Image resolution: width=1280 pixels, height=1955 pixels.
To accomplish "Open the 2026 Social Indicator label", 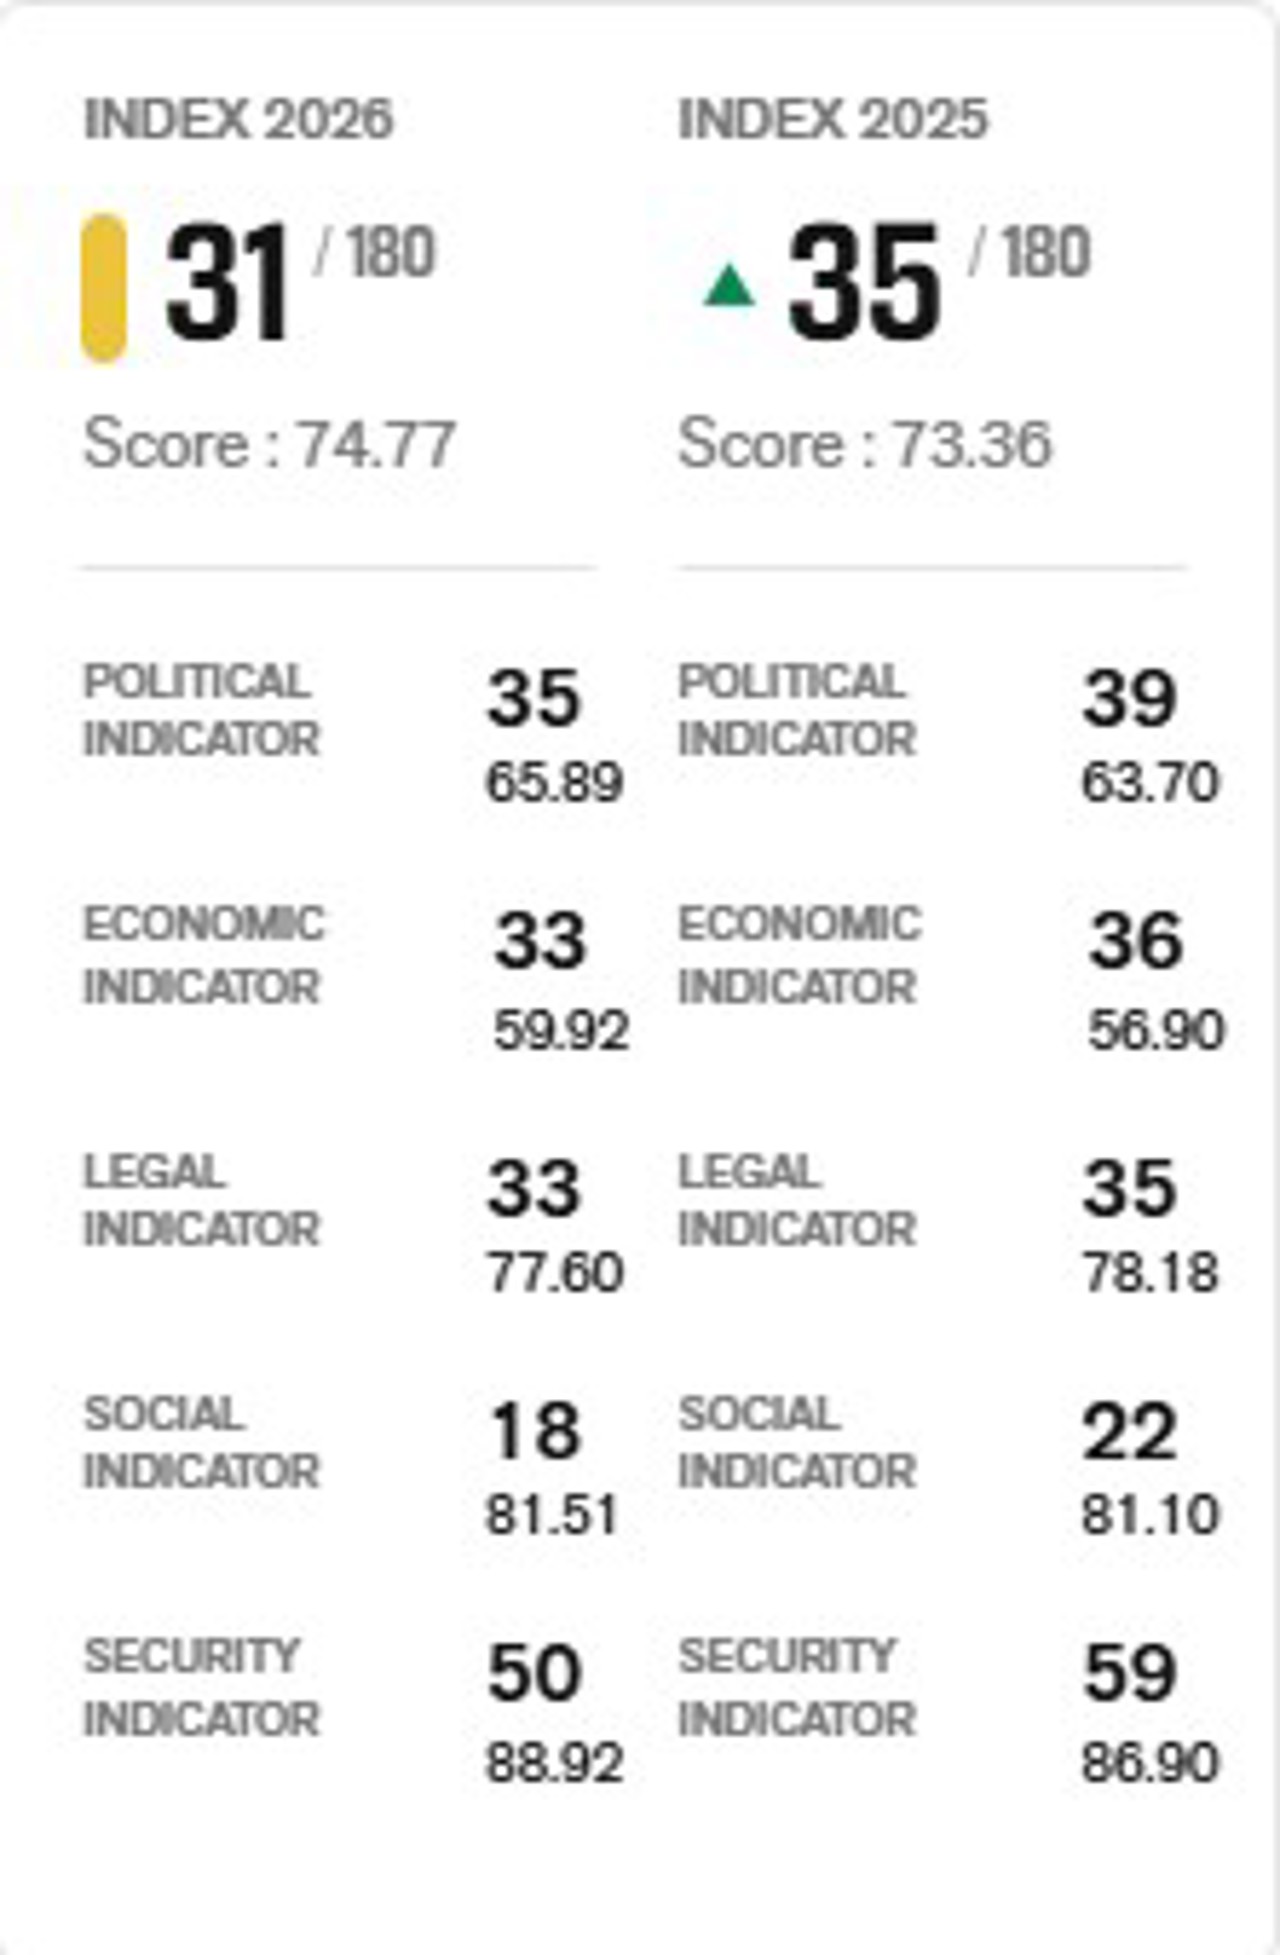I will point(201,1442).
